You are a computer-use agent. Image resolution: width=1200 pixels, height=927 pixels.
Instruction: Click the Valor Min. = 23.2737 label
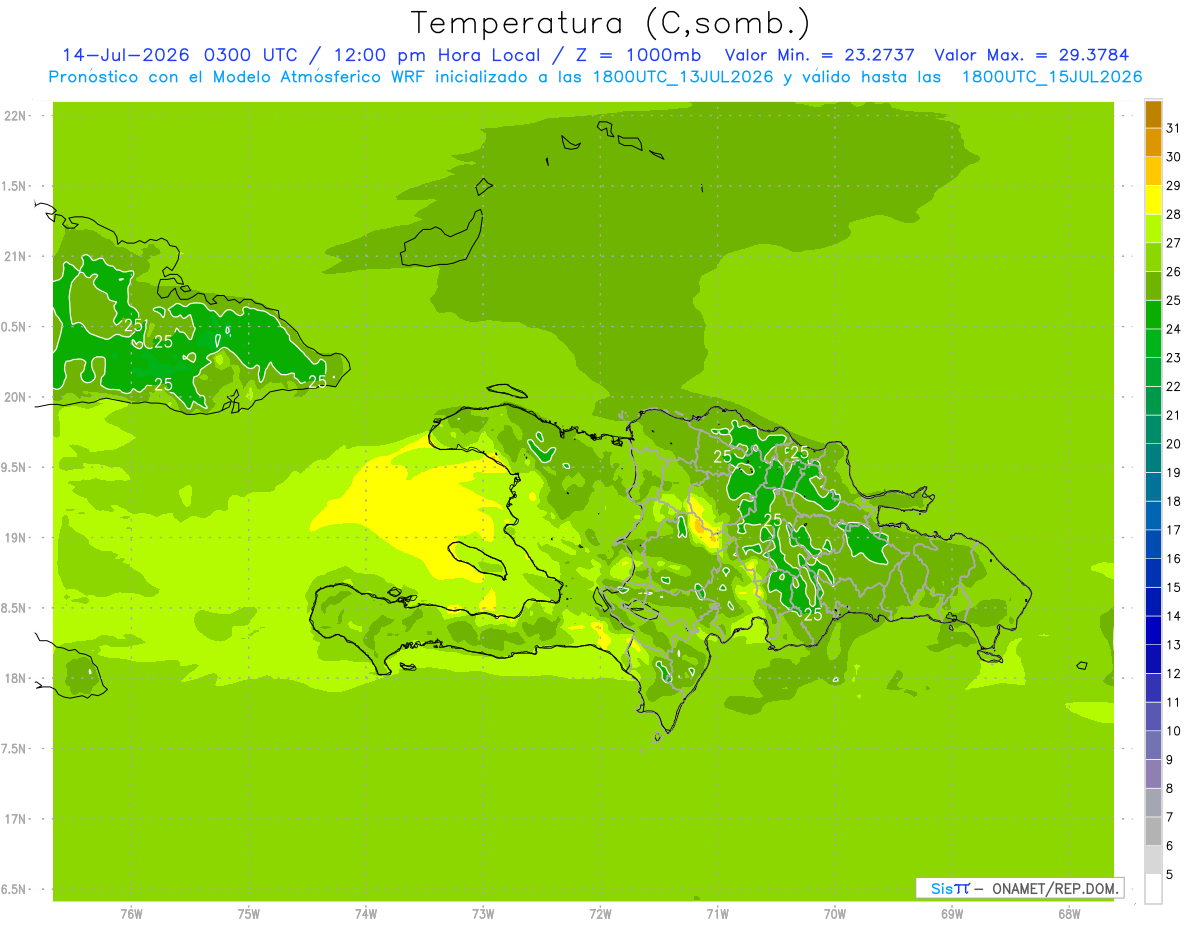(x=820, y=55)
